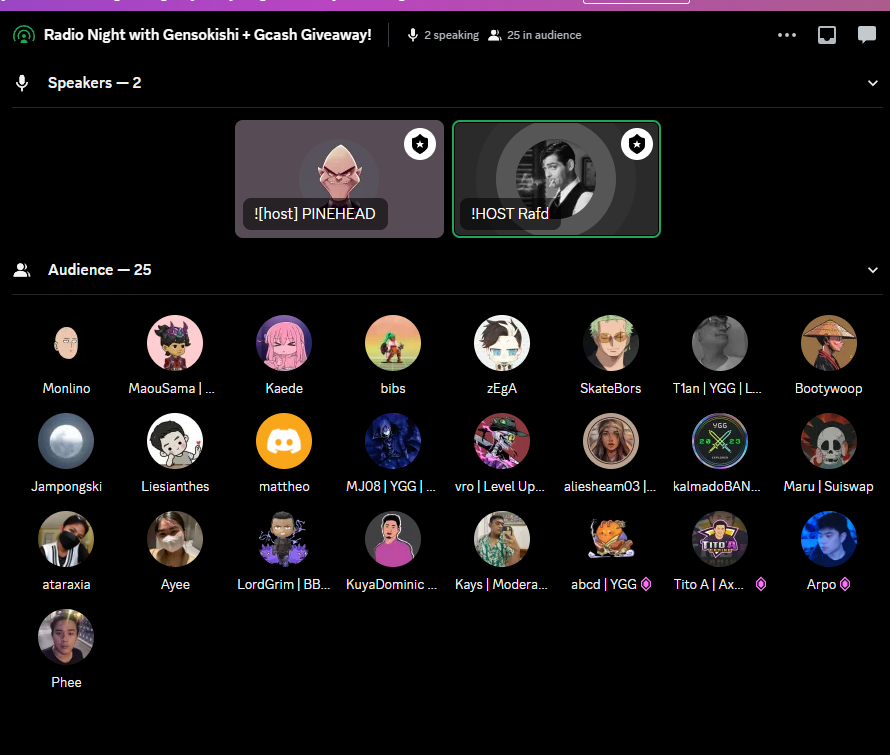The image size is (890, 755).
Task: Open aliesheam03's avatar
Action: pyautogui.click(x=611, y=441)
